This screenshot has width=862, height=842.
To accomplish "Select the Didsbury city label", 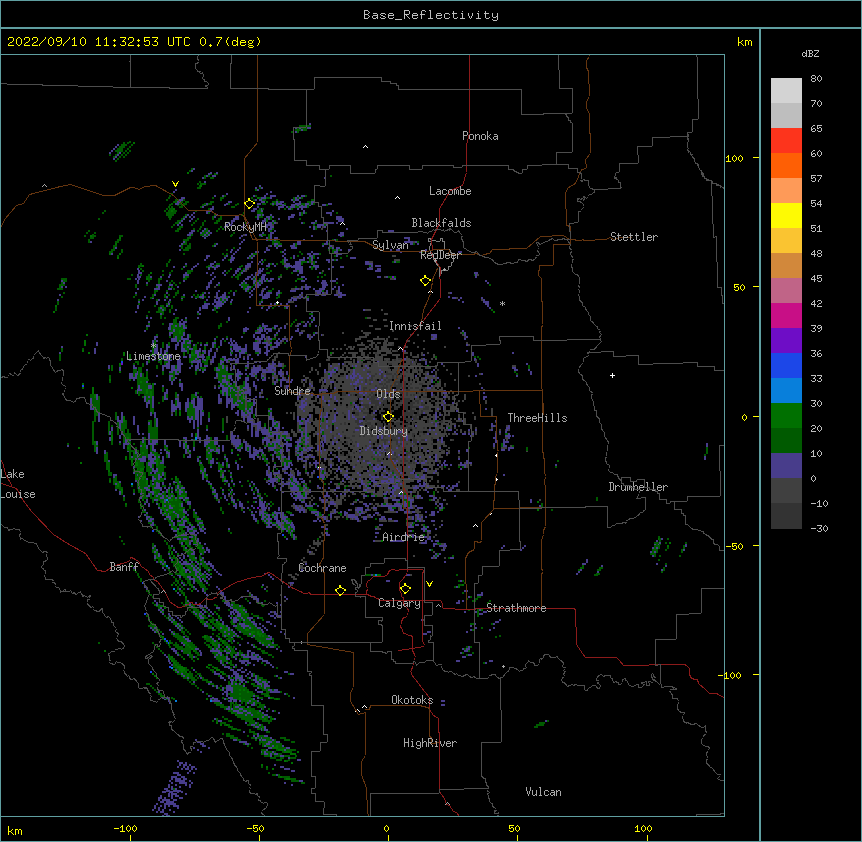I will pyautogui.click(x=384, y=431).
